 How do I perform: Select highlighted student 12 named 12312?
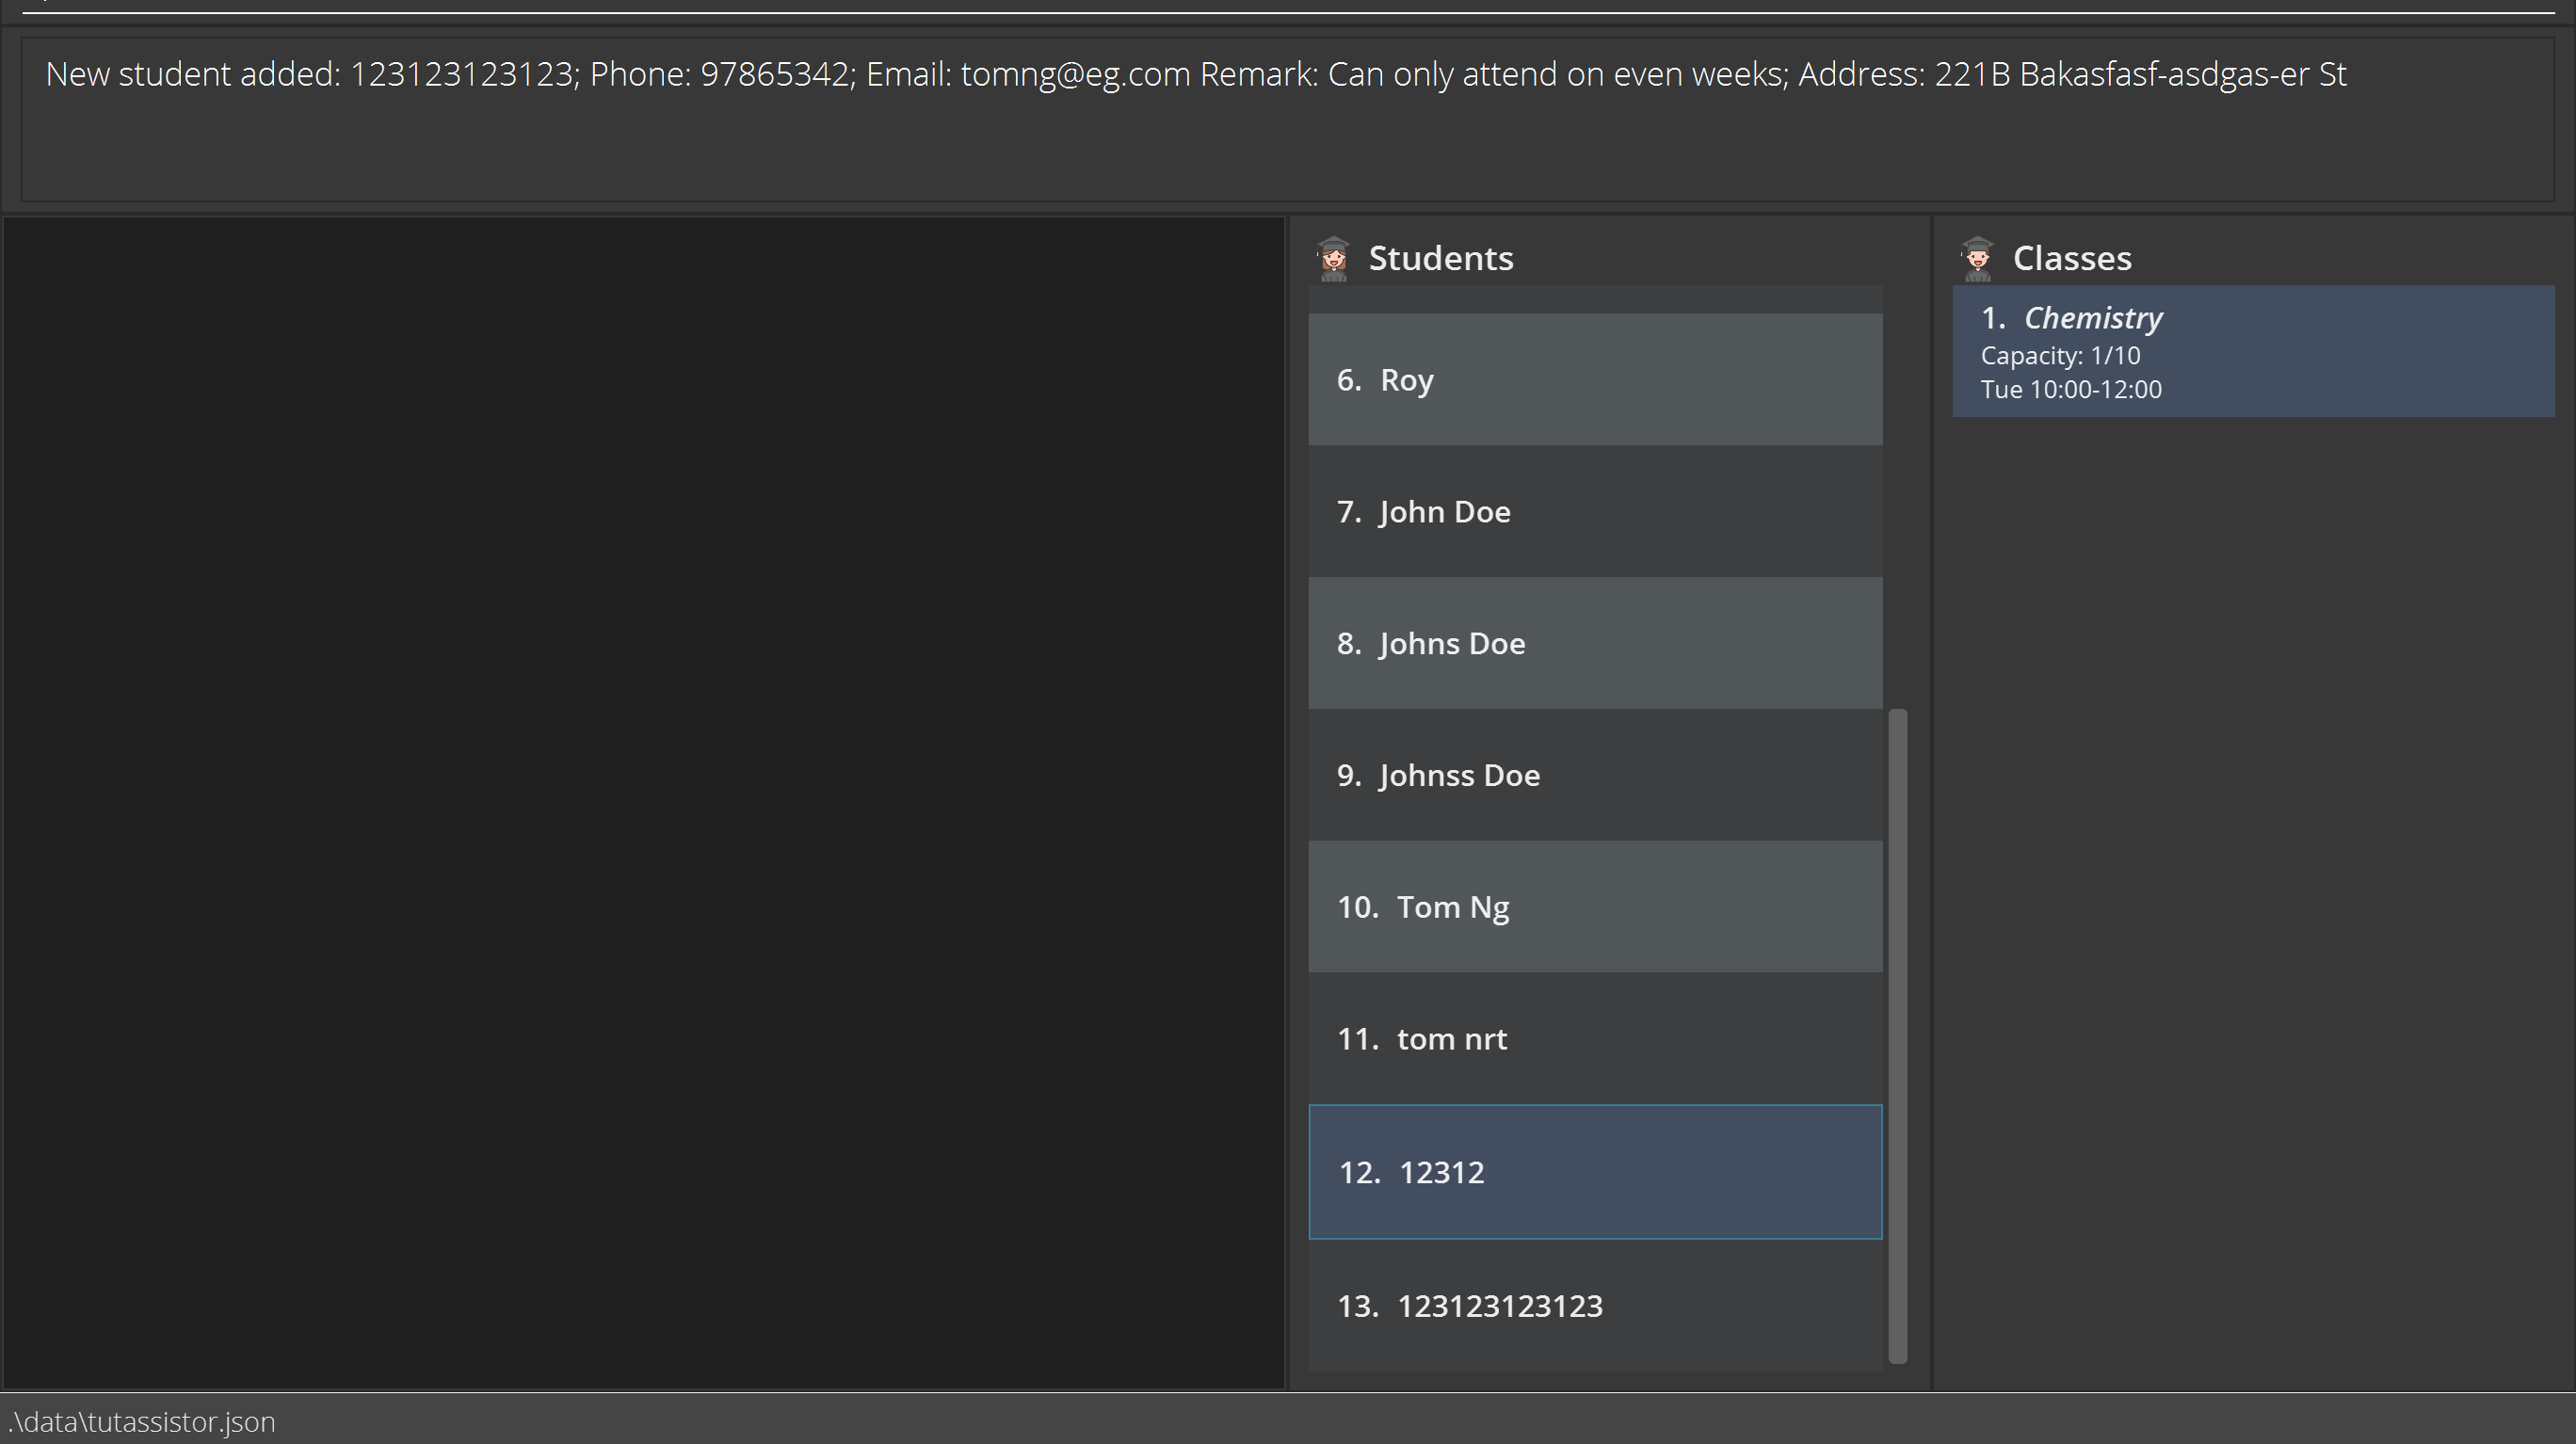click(1594, 1172)
